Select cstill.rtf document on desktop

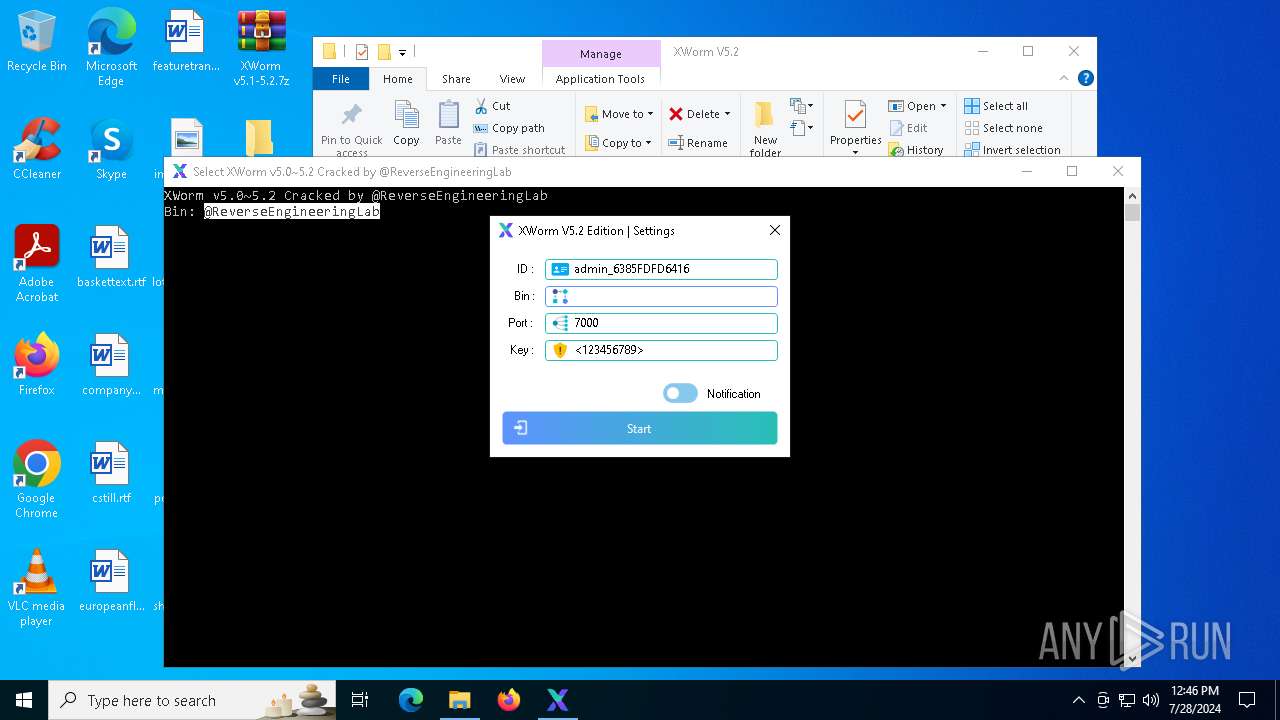tap(111, 473)
